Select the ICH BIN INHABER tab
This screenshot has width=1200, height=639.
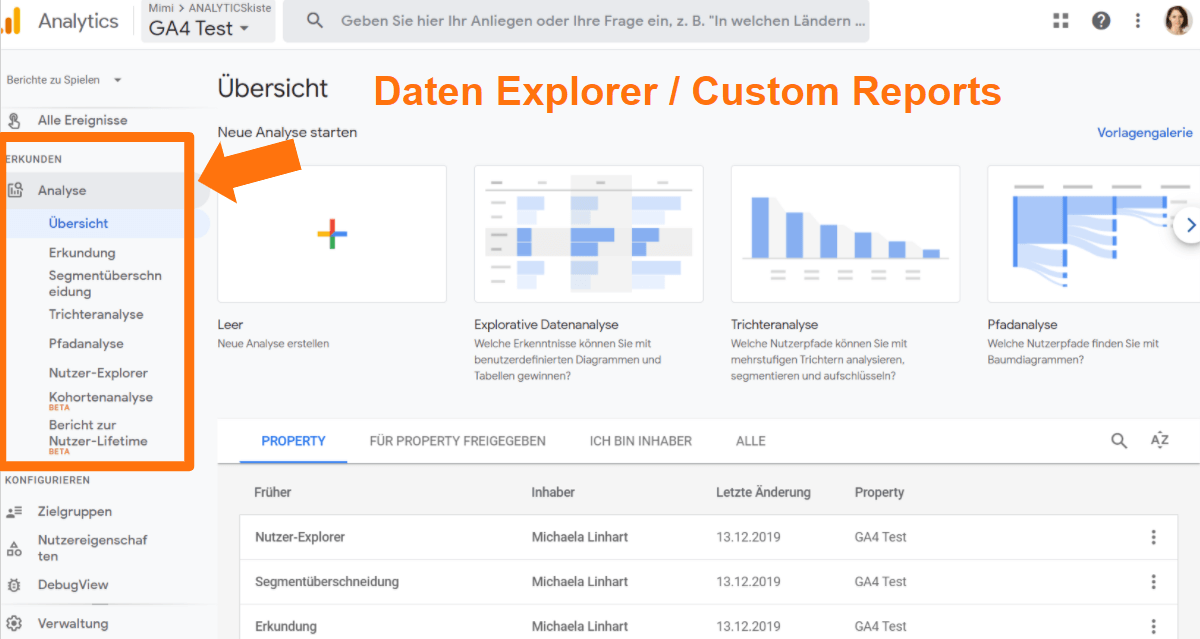[640, 441]
